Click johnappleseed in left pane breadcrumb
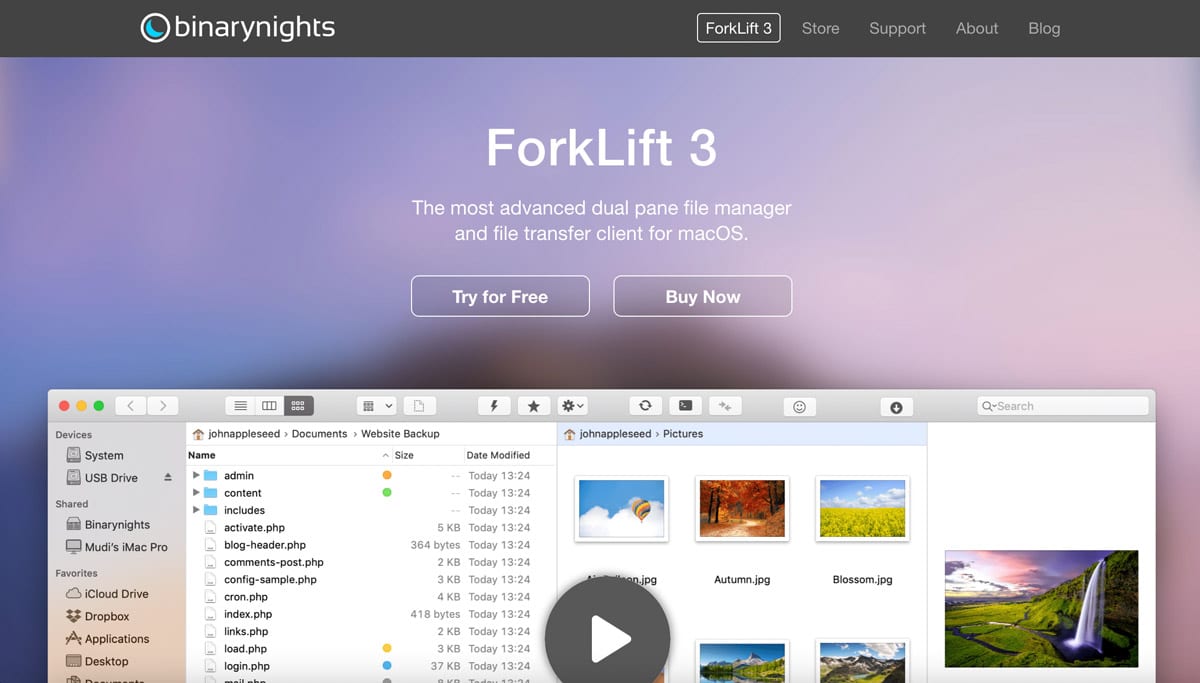 pos(246,434)
